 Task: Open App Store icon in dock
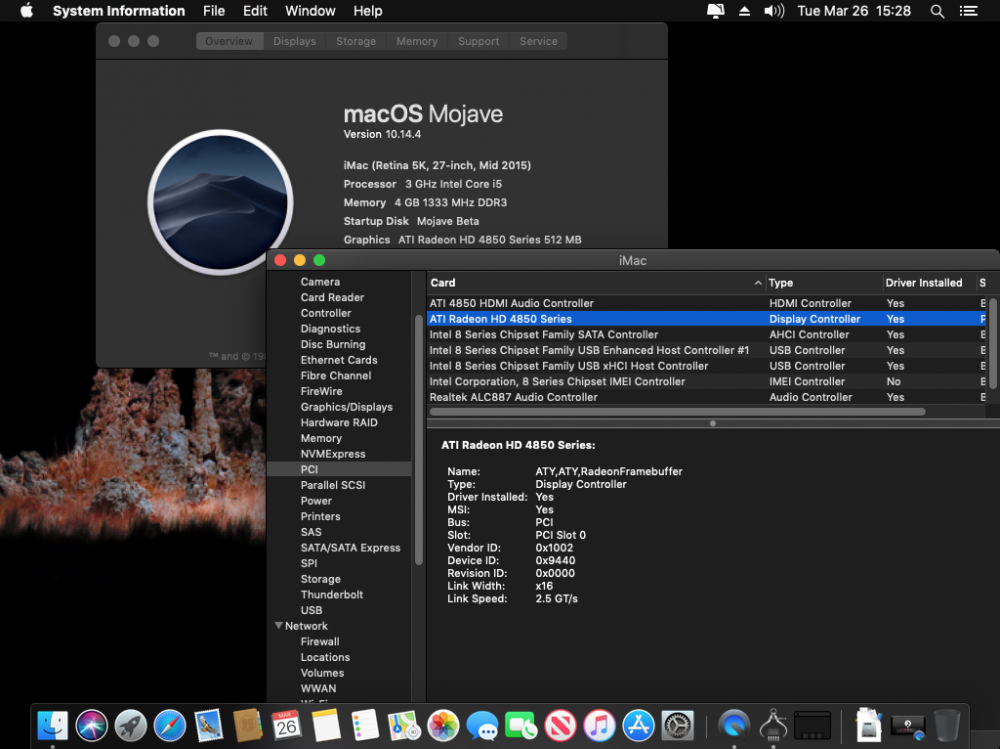638,726
